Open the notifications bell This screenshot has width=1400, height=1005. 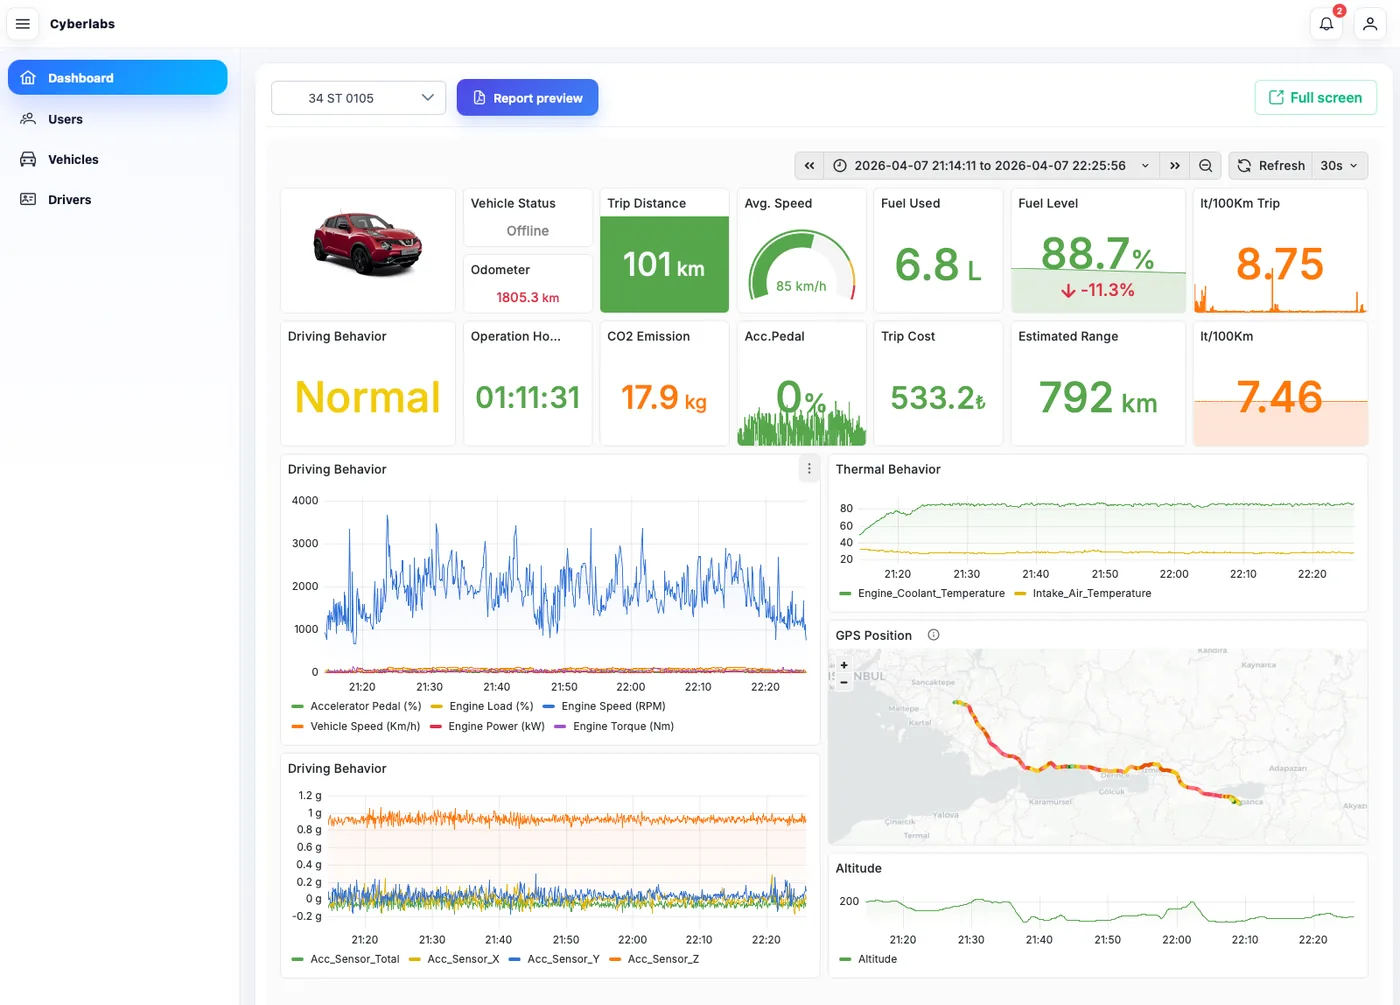point(1326,24)
